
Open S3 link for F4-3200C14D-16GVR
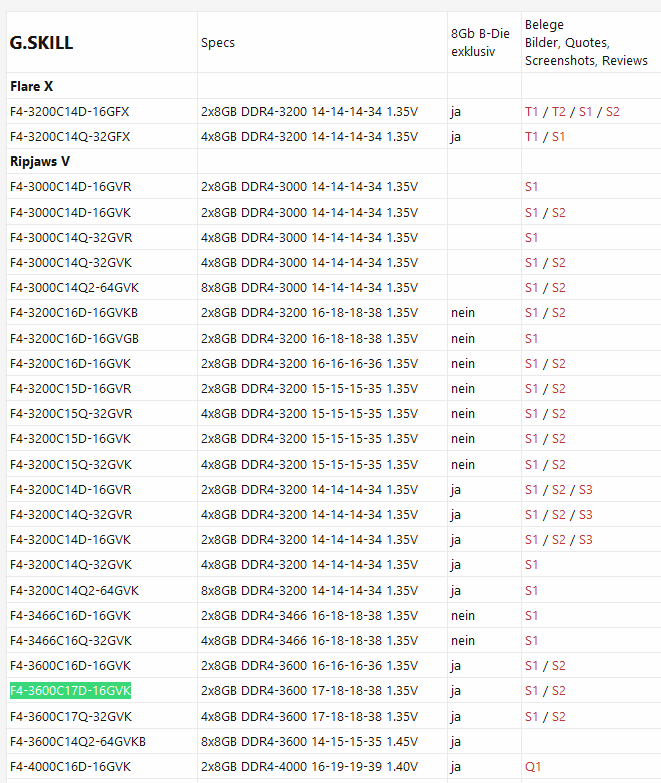tap(585, 489)
